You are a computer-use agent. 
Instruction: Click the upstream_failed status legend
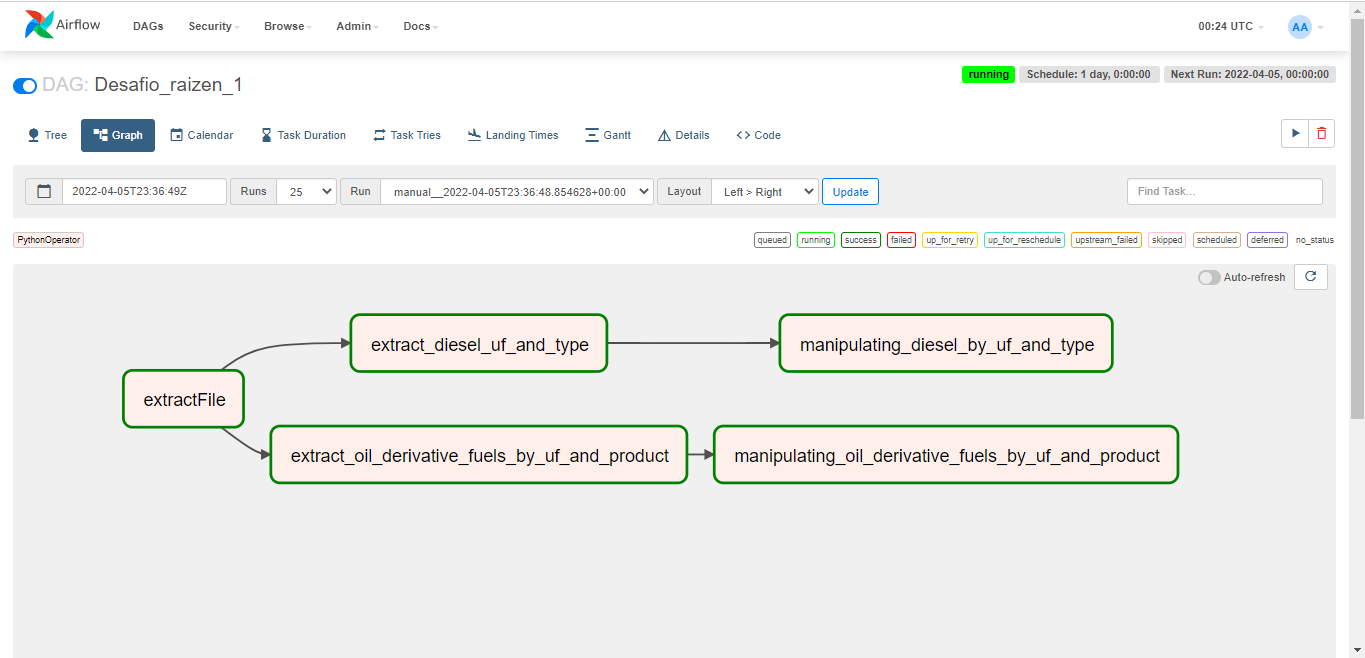pos(1106,240)
